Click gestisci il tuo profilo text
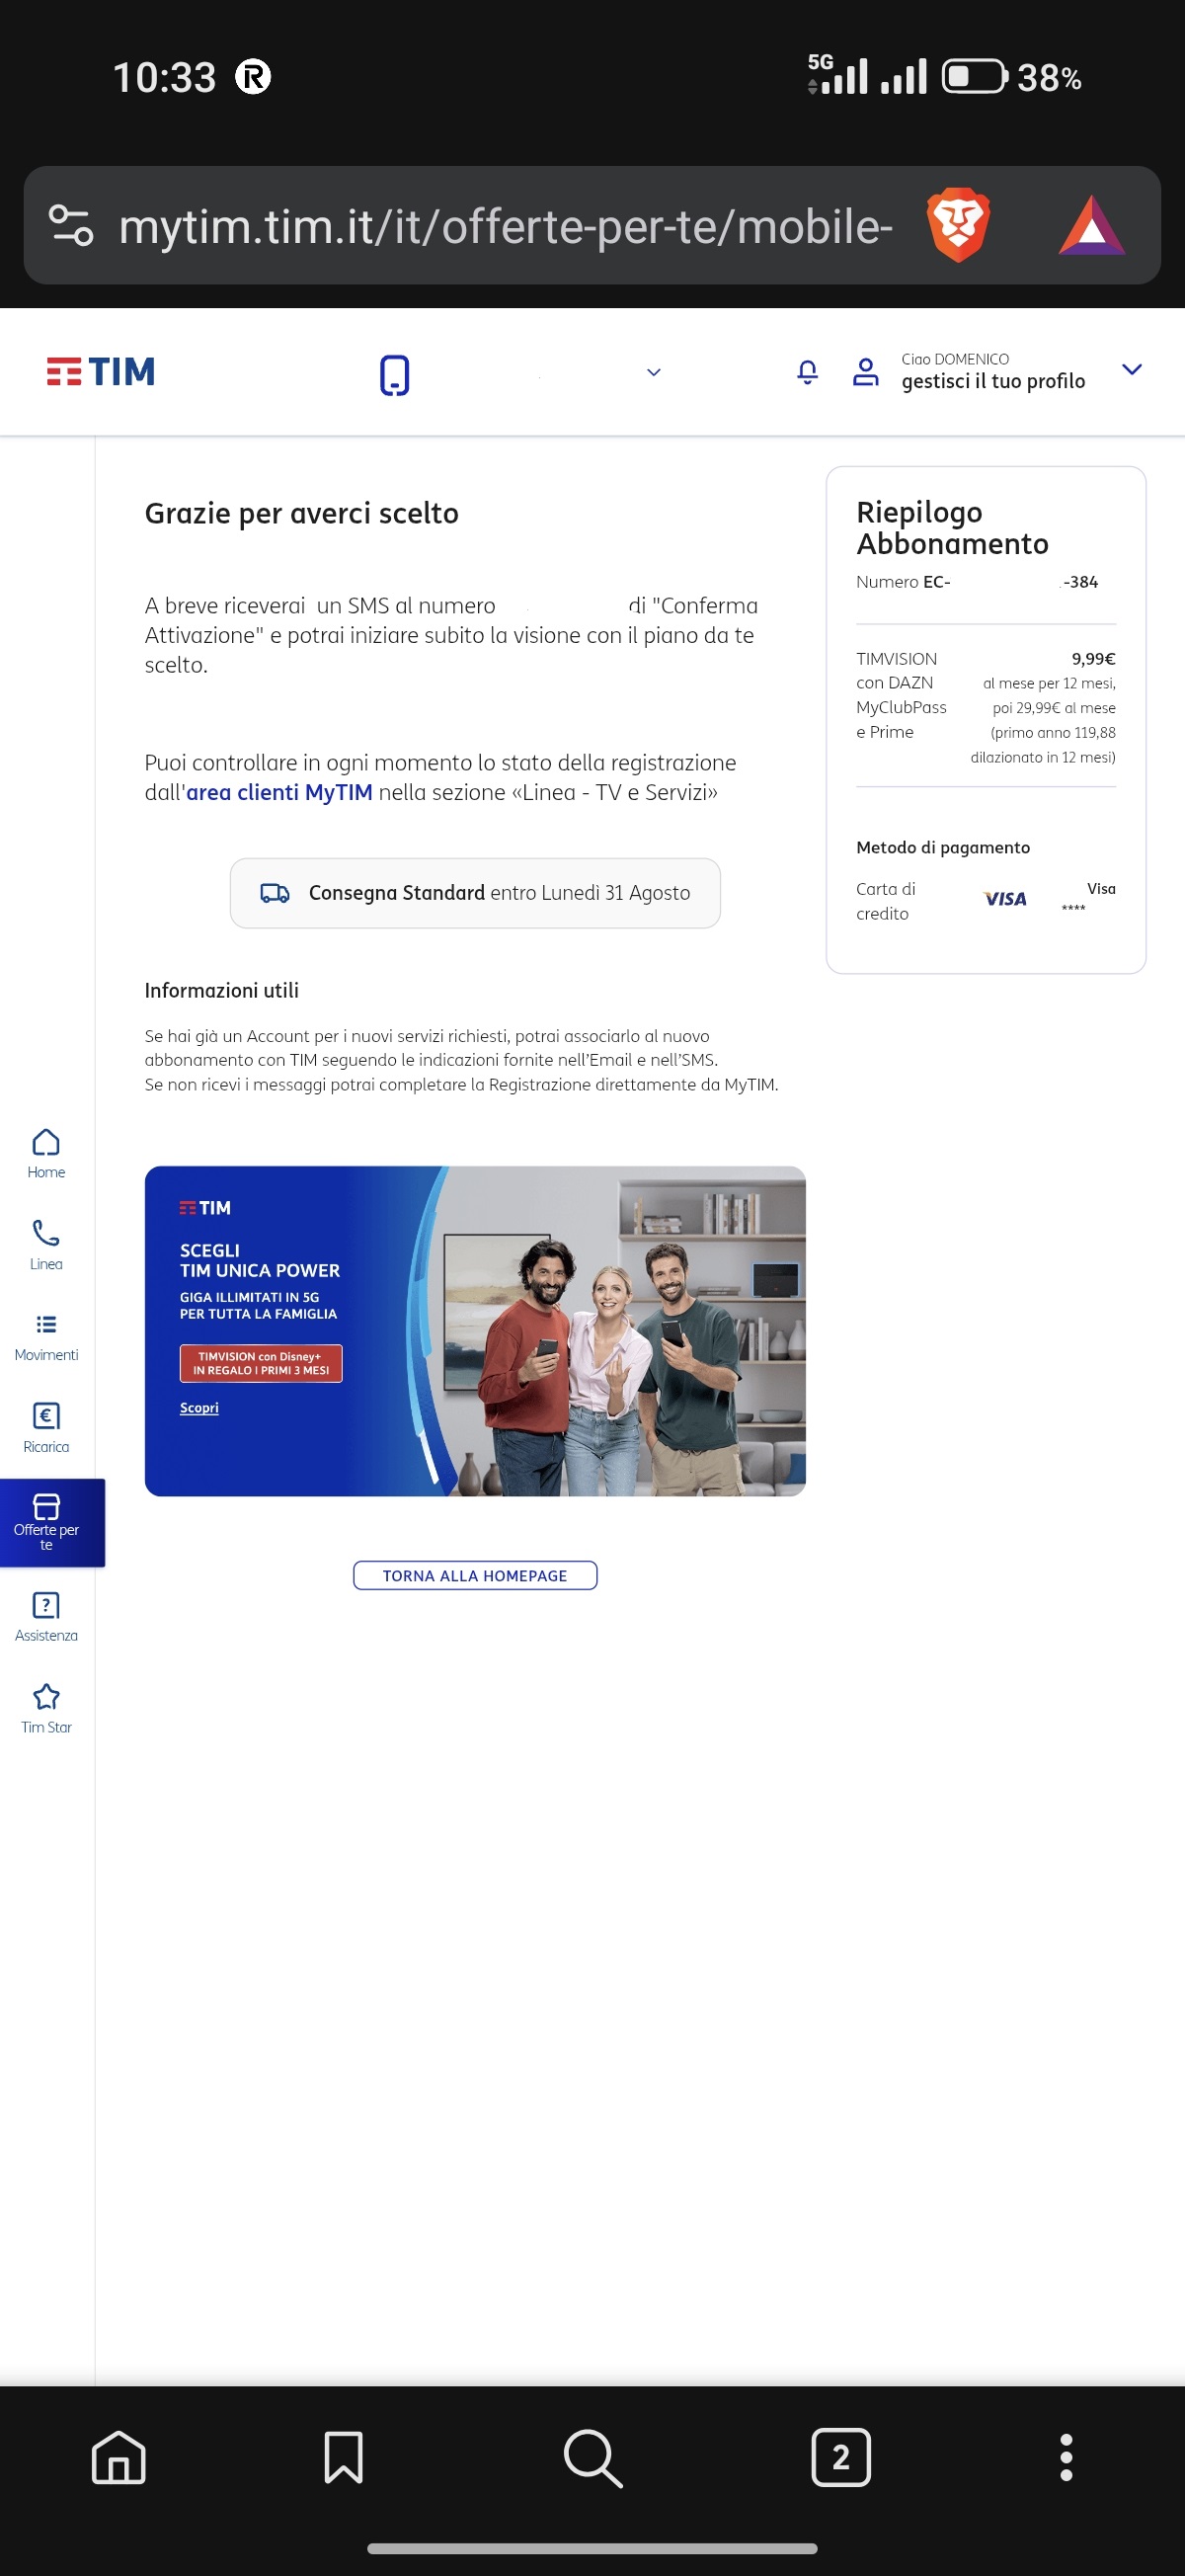The image size is (1185, 2576). click(x=993, y=381)
